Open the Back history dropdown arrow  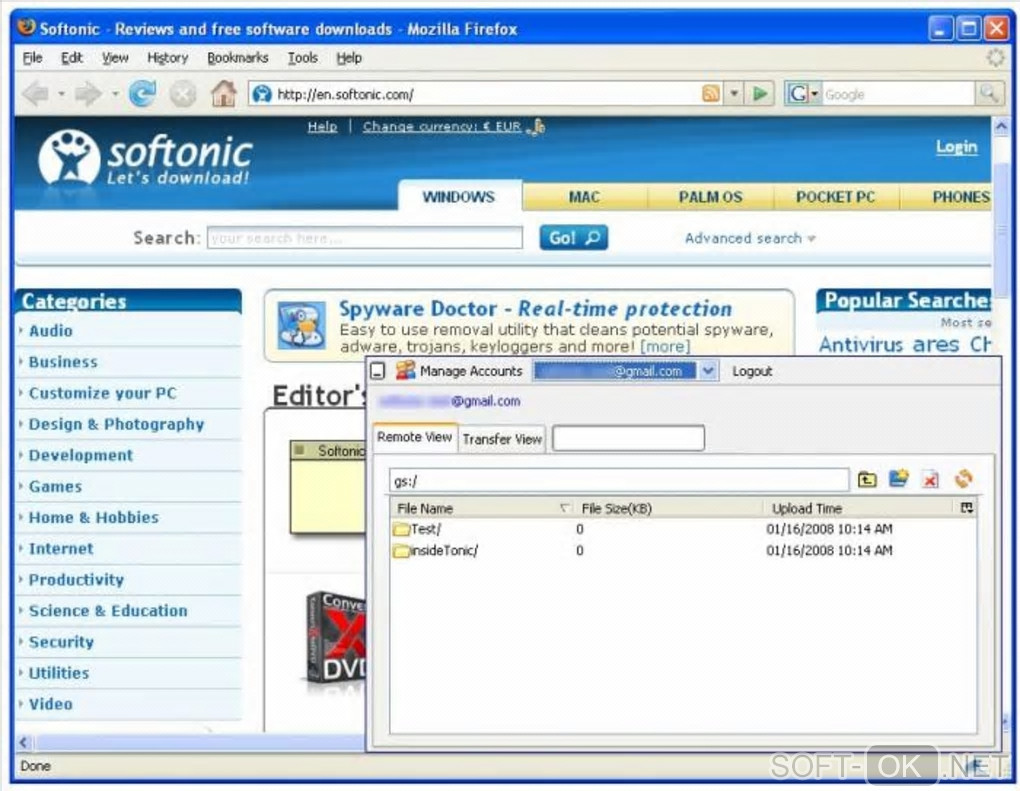[x=61, y=94]
